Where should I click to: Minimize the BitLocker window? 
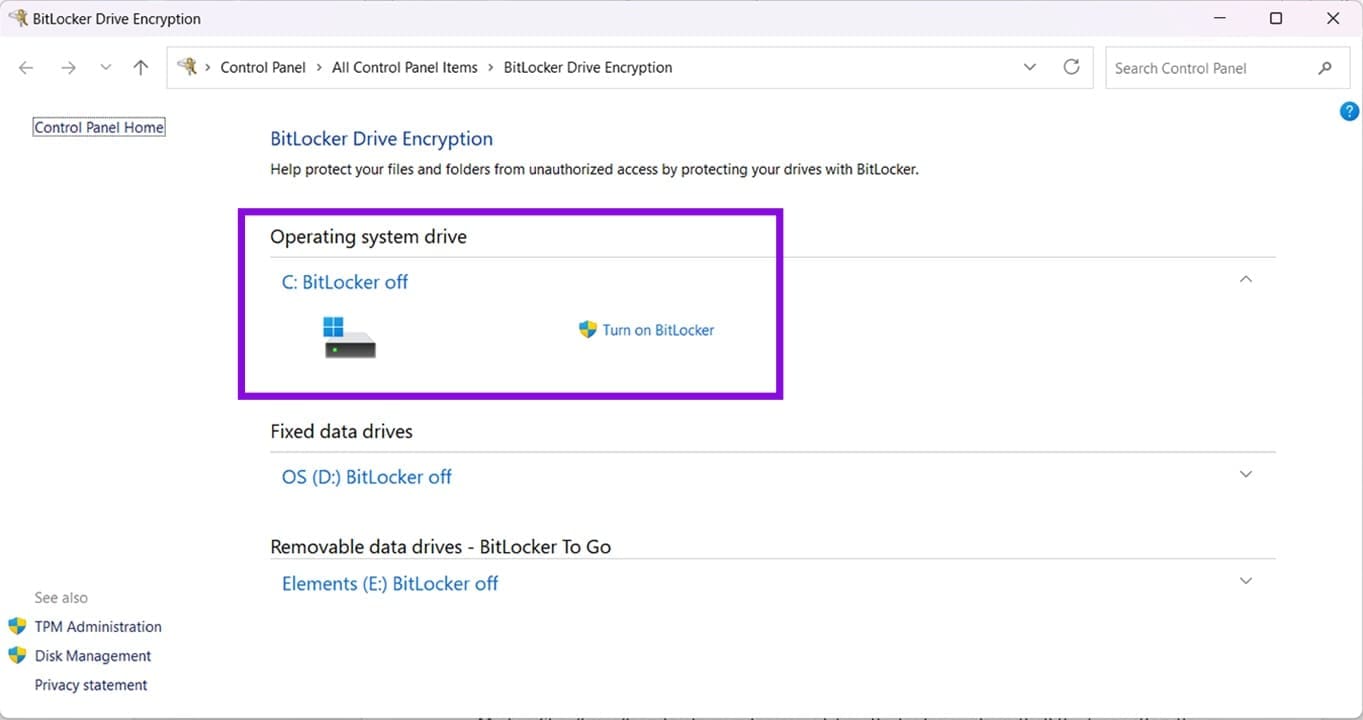click(x=1220, y=18)
